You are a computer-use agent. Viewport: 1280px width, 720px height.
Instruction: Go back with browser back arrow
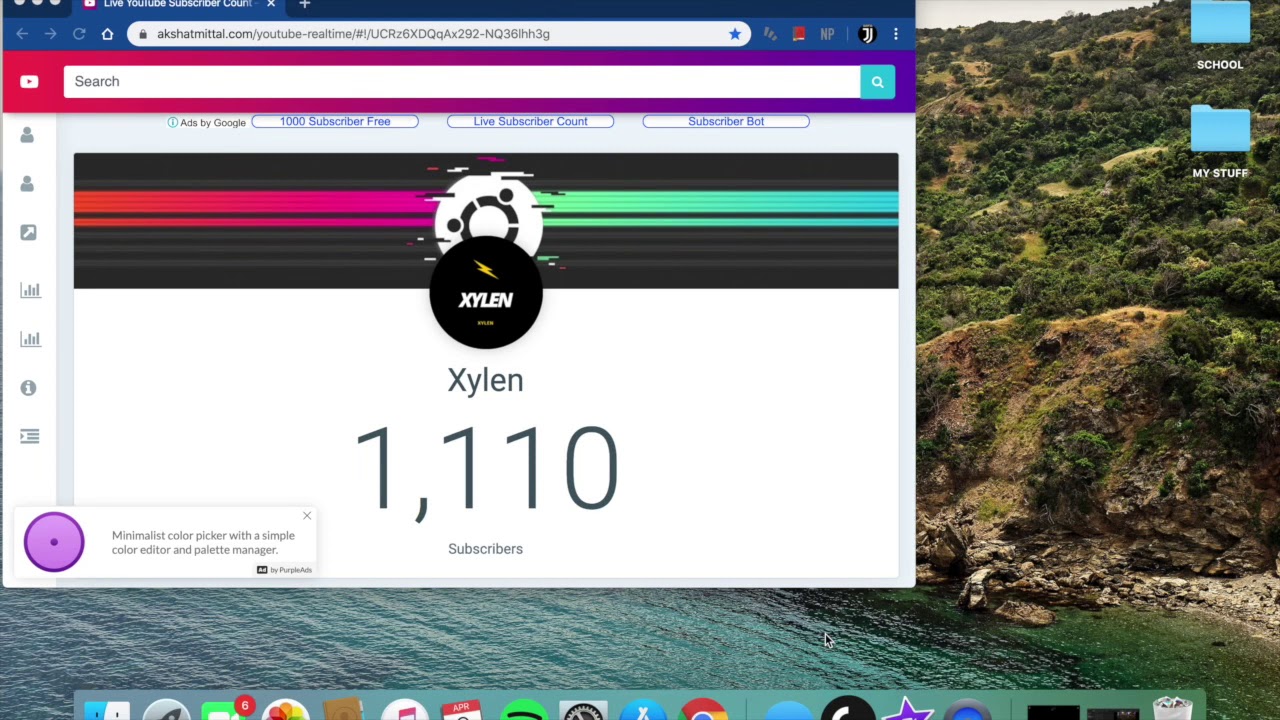22,34
